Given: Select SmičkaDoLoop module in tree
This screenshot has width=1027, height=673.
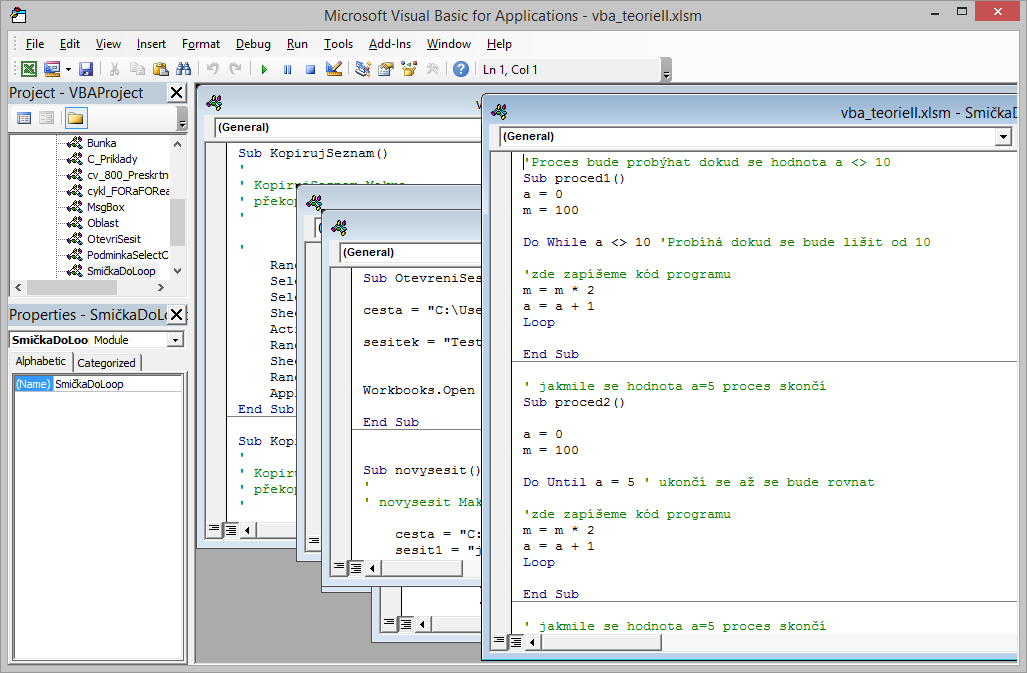Looking at the screenshot, I should (121, 271).
